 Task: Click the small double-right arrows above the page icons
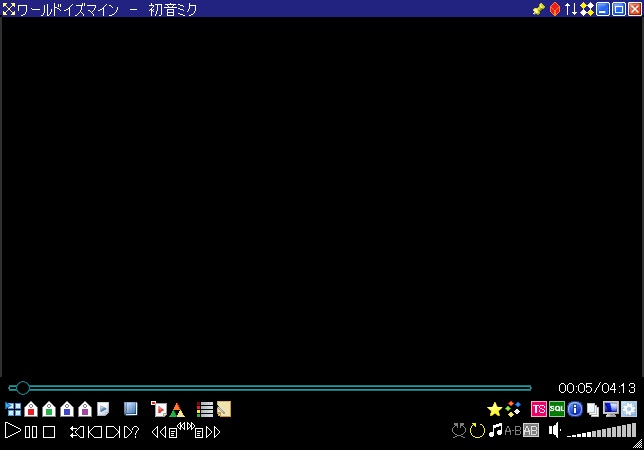[191, 426]
